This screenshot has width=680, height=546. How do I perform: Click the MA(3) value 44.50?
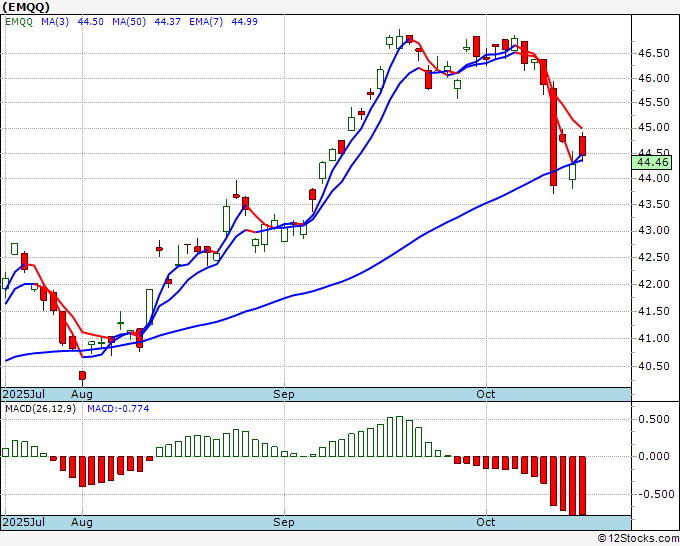(x=90, y=22)
